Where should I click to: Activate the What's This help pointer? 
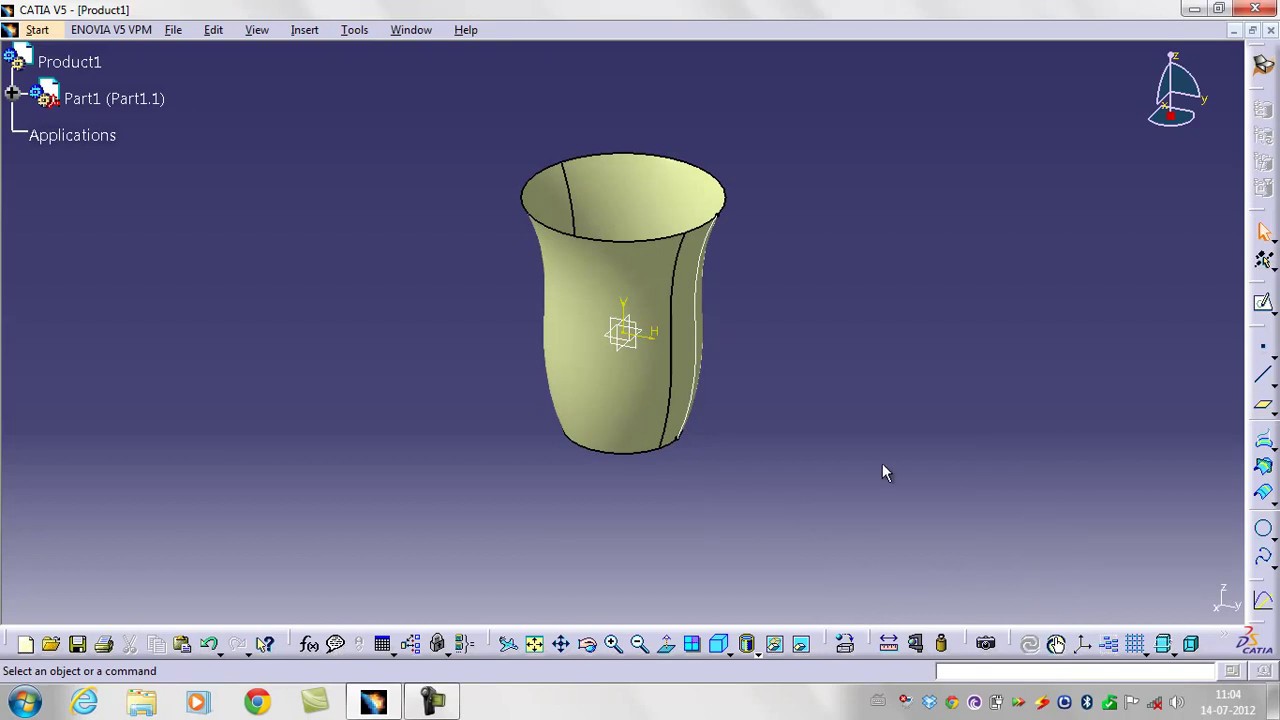(265, 645)
